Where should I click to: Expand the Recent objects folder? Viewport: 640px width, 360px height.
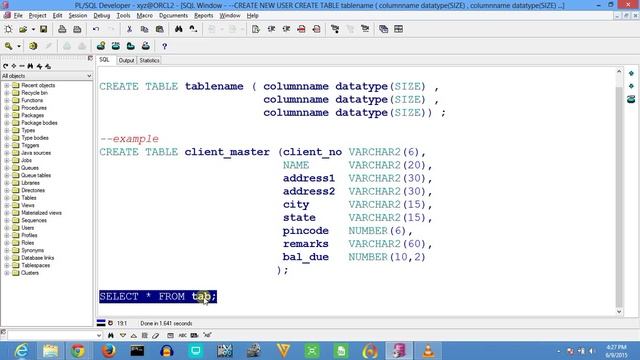7,85
